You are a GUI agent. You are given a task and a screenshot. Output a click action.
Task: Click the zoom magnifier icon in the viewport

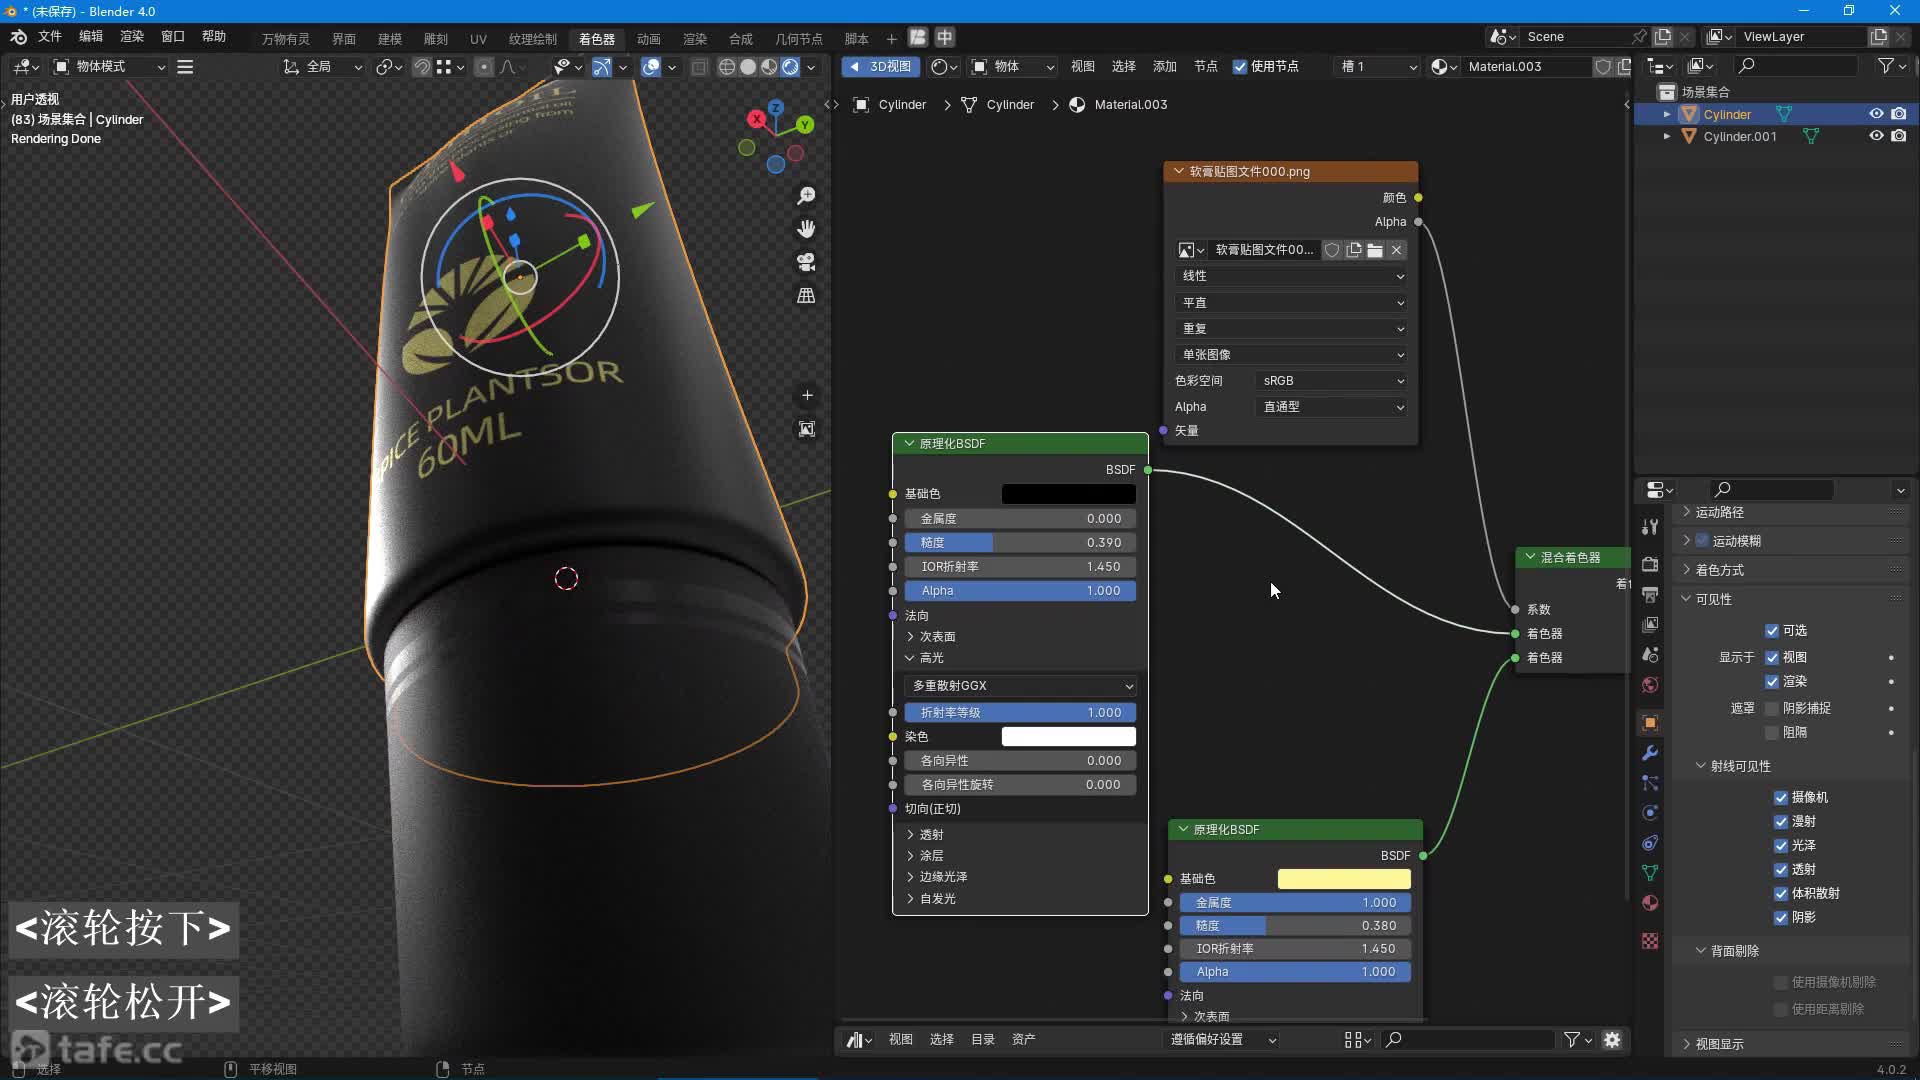coord(806,195)
